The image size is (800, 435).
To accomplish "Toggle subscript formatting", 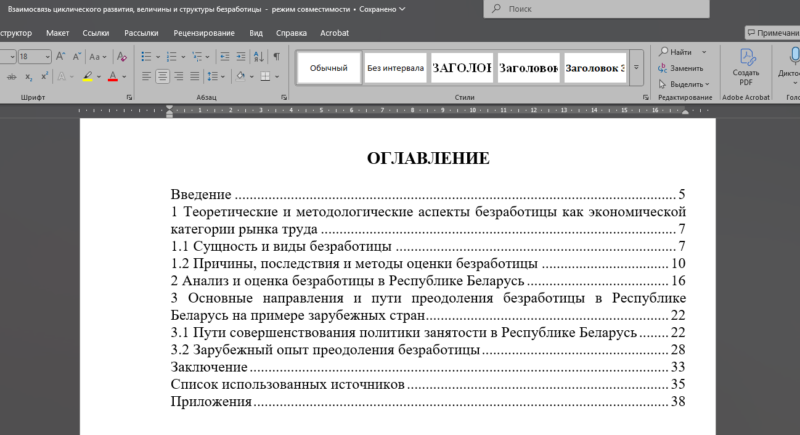I will coord(29,76).
